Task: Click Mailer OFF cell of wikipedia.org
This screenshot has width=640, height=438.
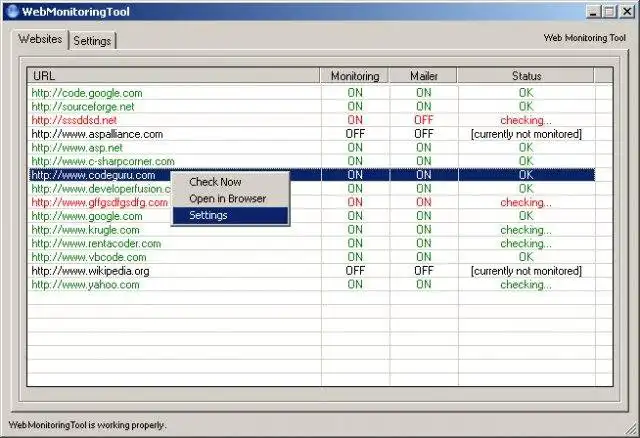Action: pos(424,271)
